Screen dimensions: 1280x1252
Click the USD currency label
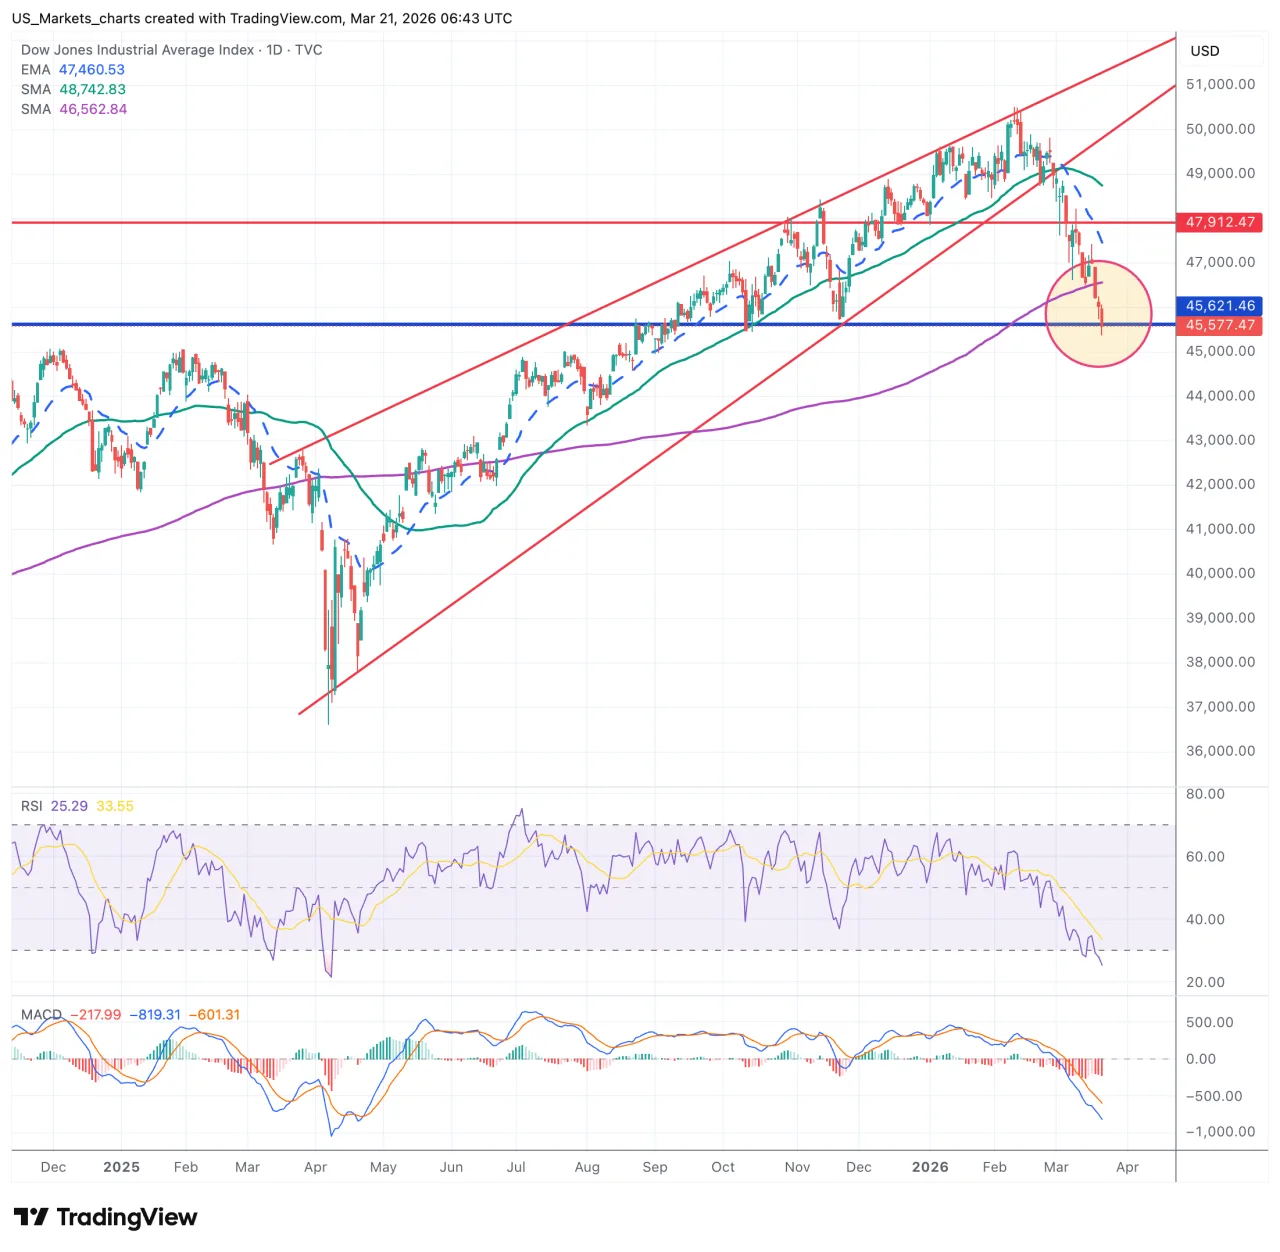(x=1205, y=51)
